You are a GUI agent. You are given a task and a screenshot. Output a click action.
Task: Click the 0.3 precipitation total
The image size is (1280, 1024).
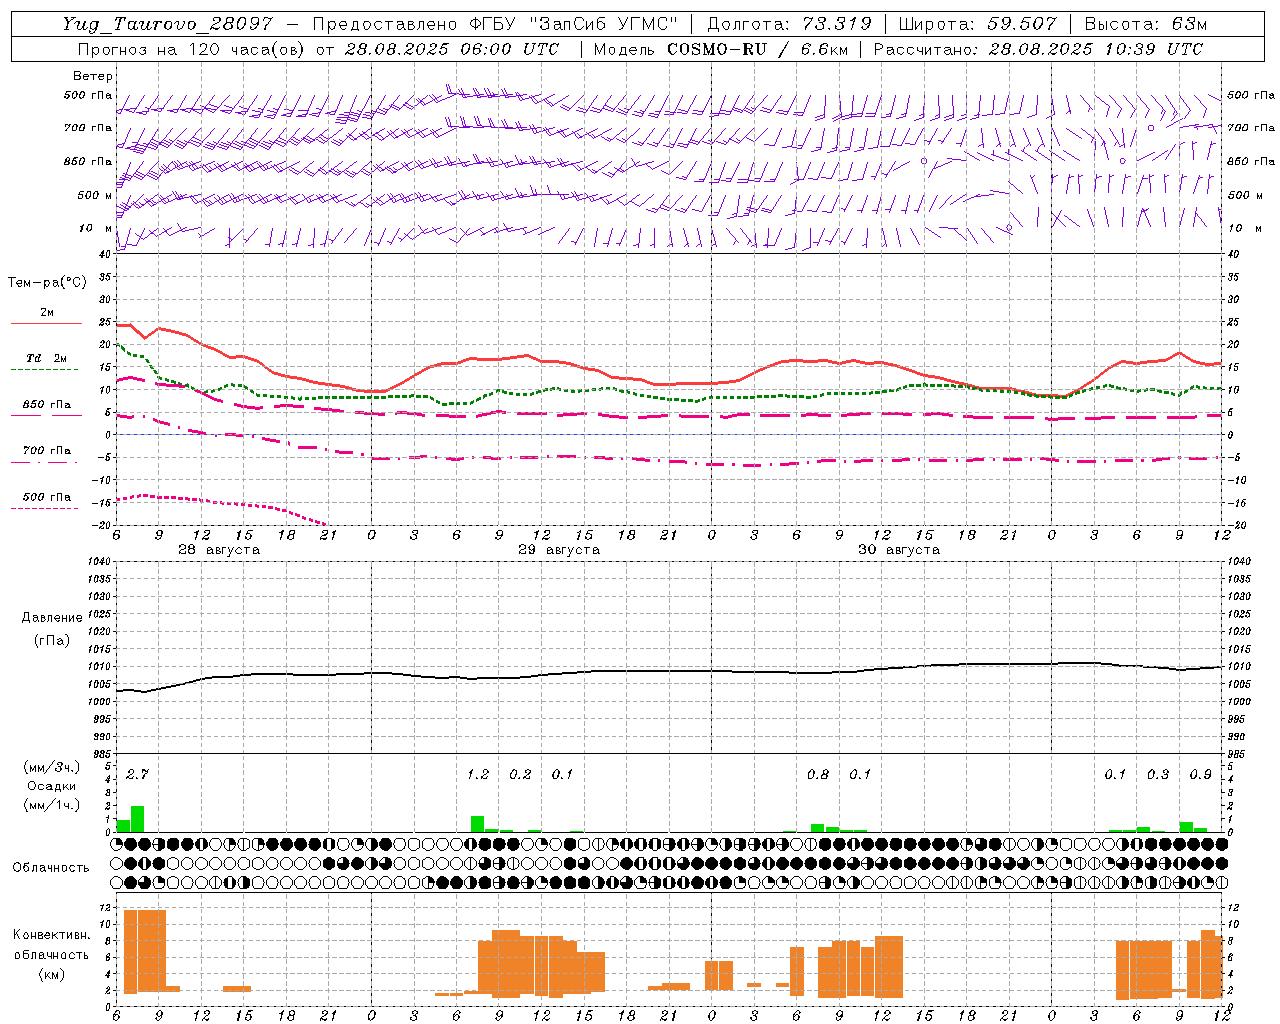(x=1158, y=775)
